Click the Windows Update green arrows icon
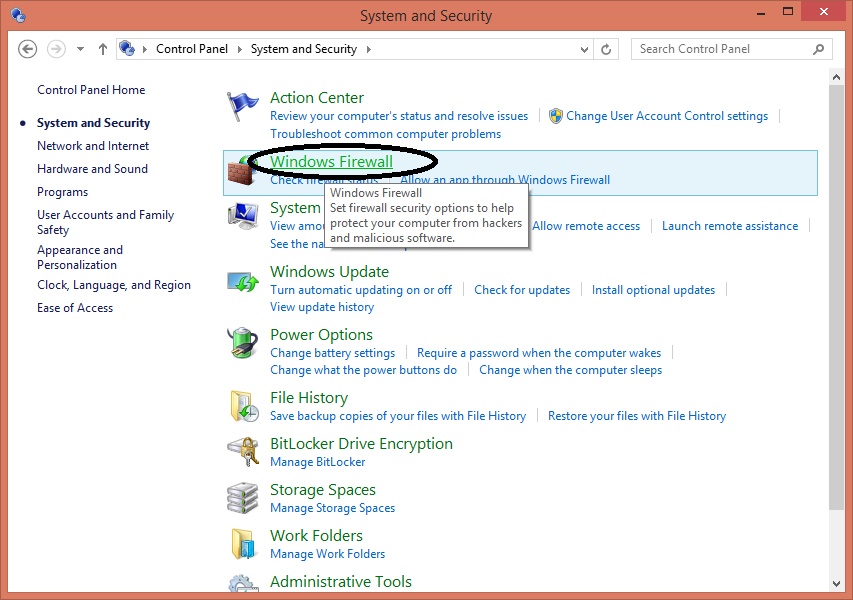 (243, 281)
